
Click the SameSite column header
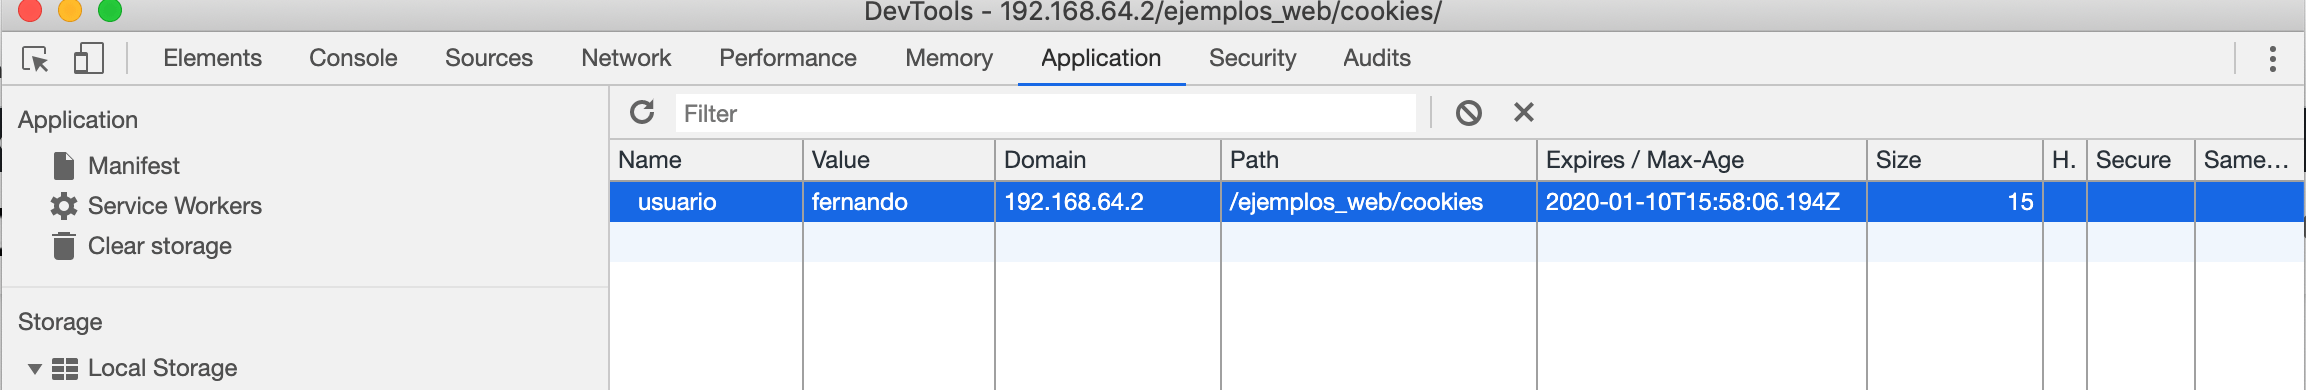point(2250,160)
